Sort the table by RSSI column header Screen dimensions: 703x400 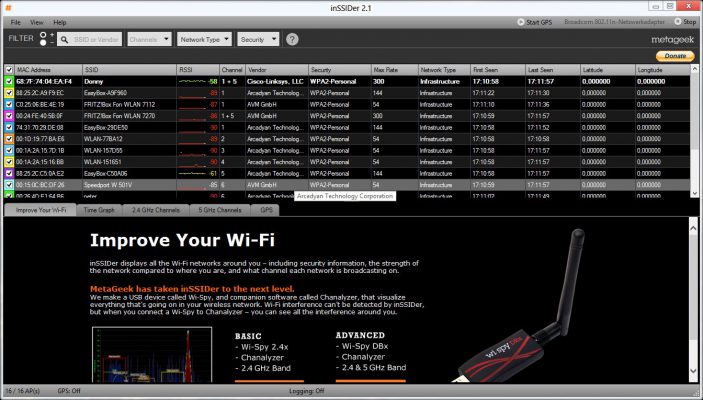point(196,70)
